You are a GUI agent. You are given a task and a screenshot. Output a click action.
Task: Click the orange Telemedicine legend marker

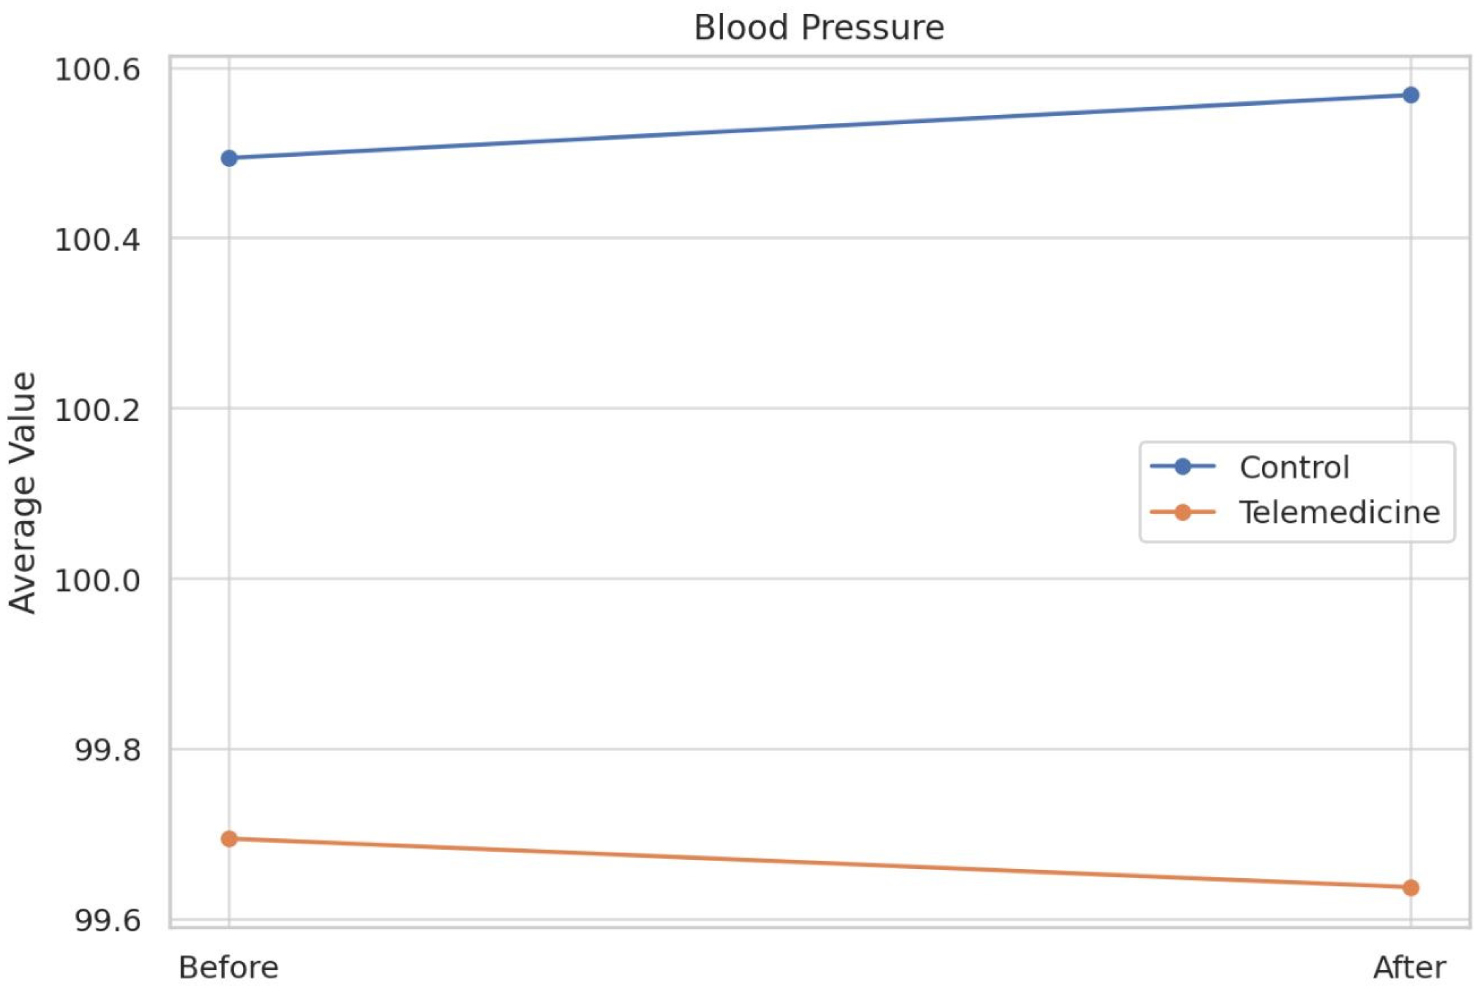(1182, 513)
